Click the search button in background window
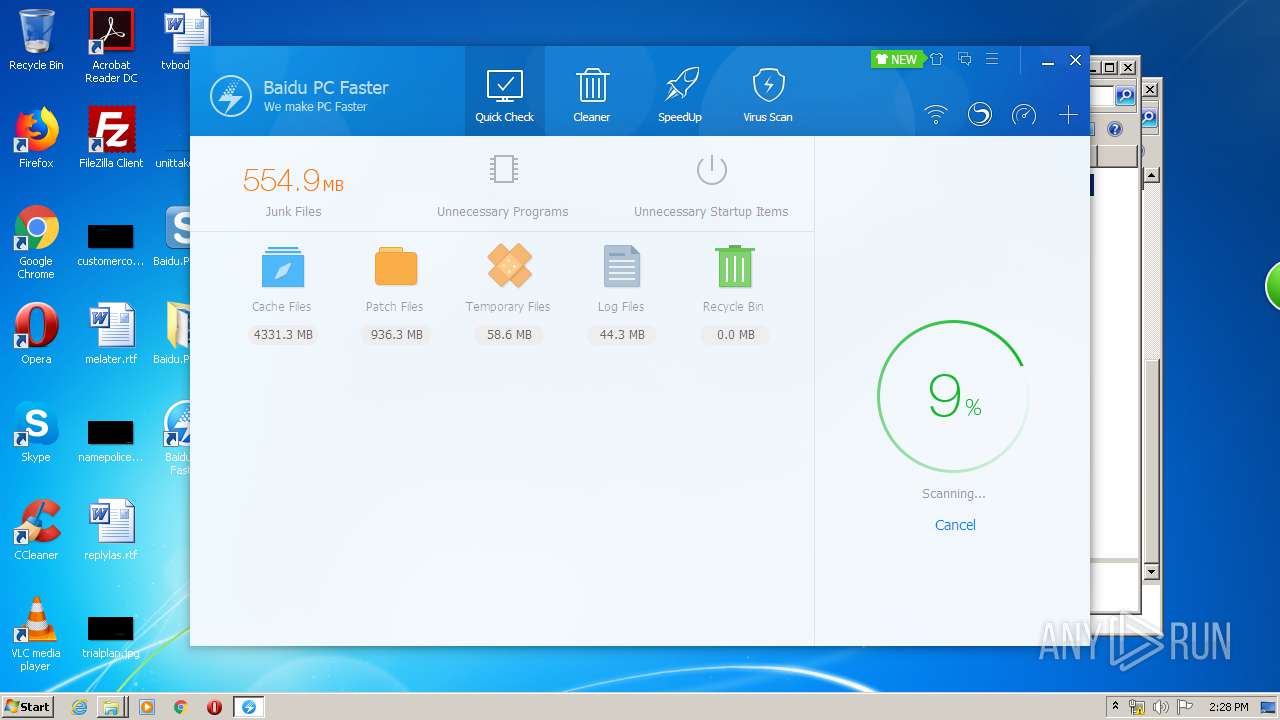1280x720 pixels. [1126, 96]
